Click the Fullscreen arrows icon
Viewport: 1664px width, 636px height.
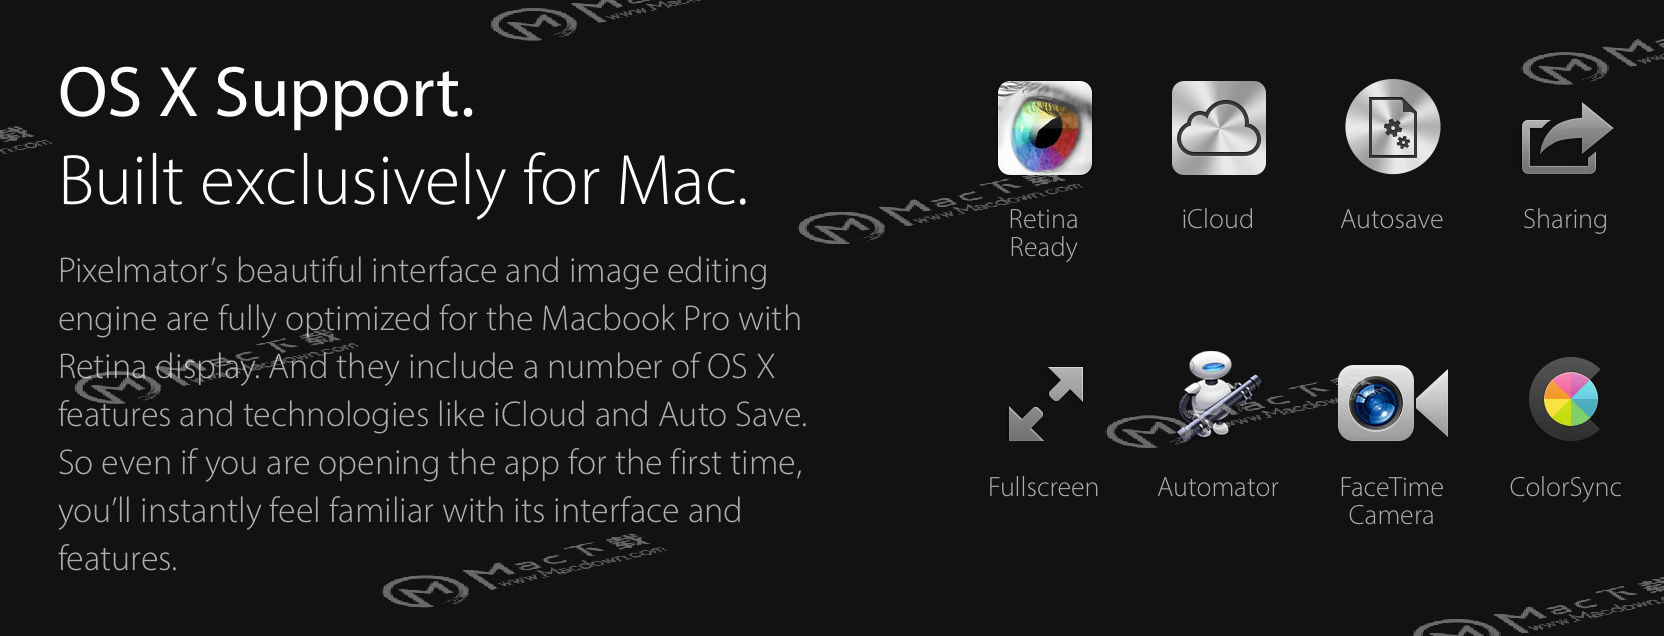point(1045,404)
